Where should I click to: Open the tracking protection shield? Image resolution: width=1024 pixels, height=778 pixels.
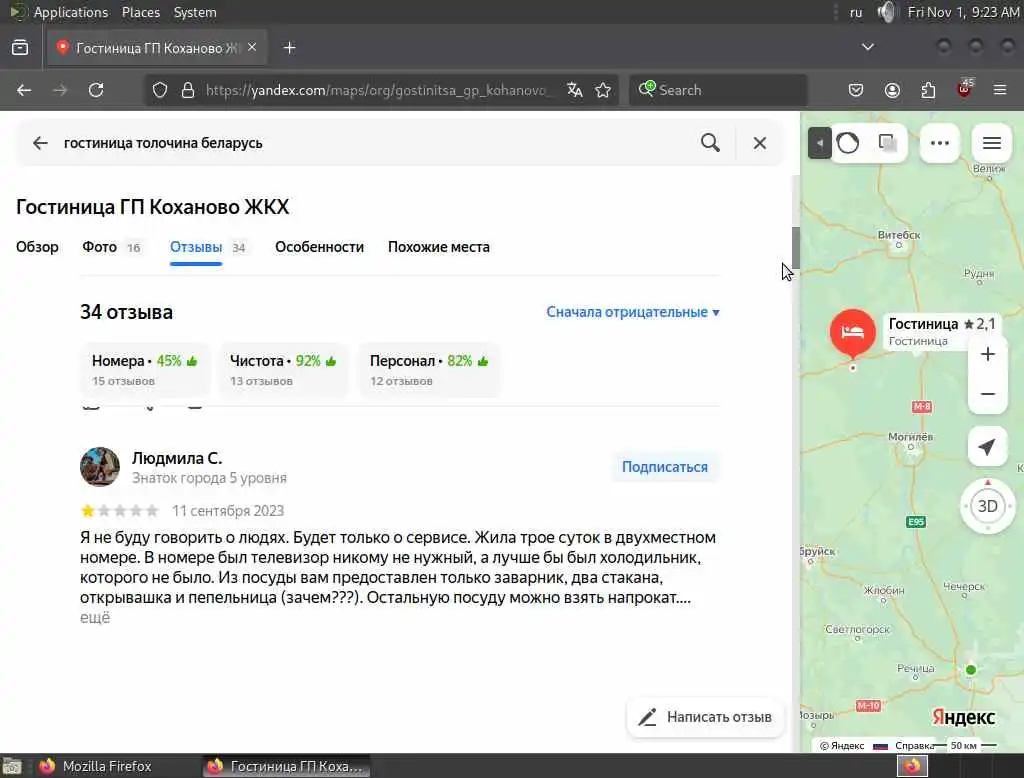click(160, 90)
